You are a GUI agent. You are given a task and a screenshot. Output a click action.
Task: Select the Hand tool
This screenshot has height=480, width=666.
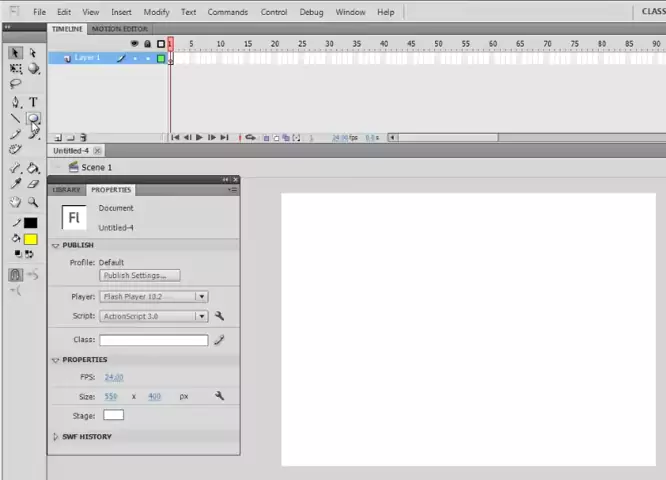[x=16, y=202]
